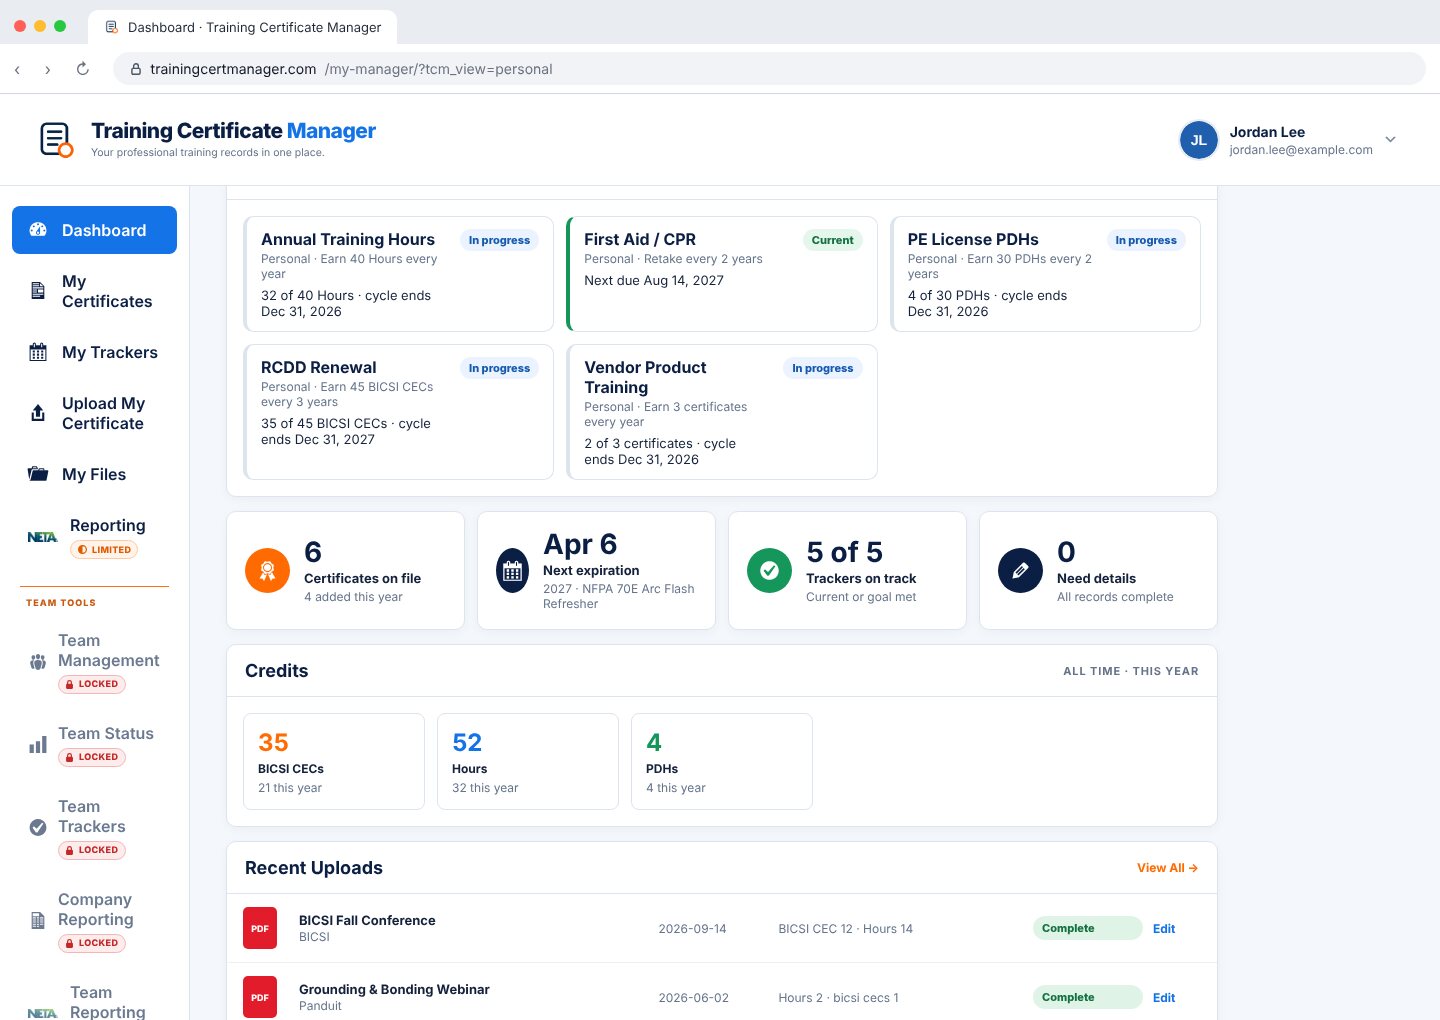Viewport: 1440px width, 1020px height.
Task: Select the Vendor Product Training tracker title
Action: 645,377
